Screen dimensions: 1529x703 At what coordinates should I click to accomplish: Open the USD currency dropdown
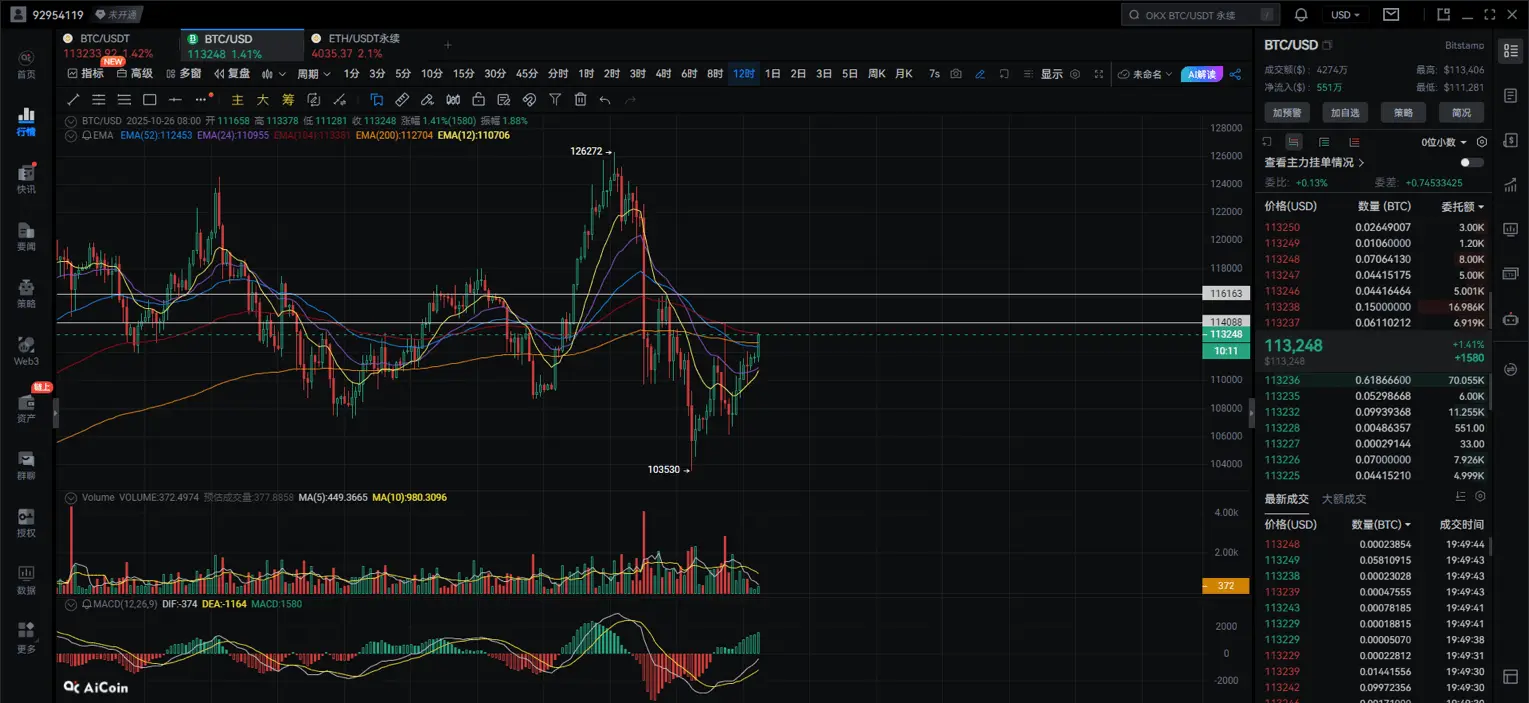point(1345,15)
